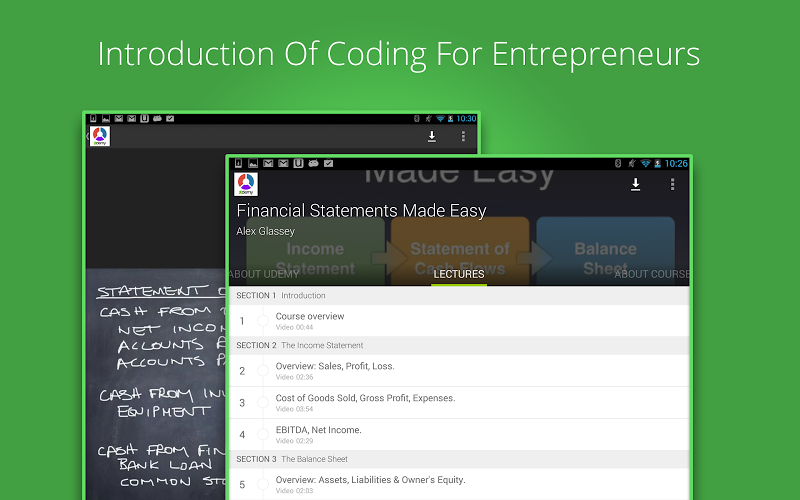This screenshot has width=800, height=500.
Task: Tap the course title Financial Statements Made Easy
Action: pos(361,211)
